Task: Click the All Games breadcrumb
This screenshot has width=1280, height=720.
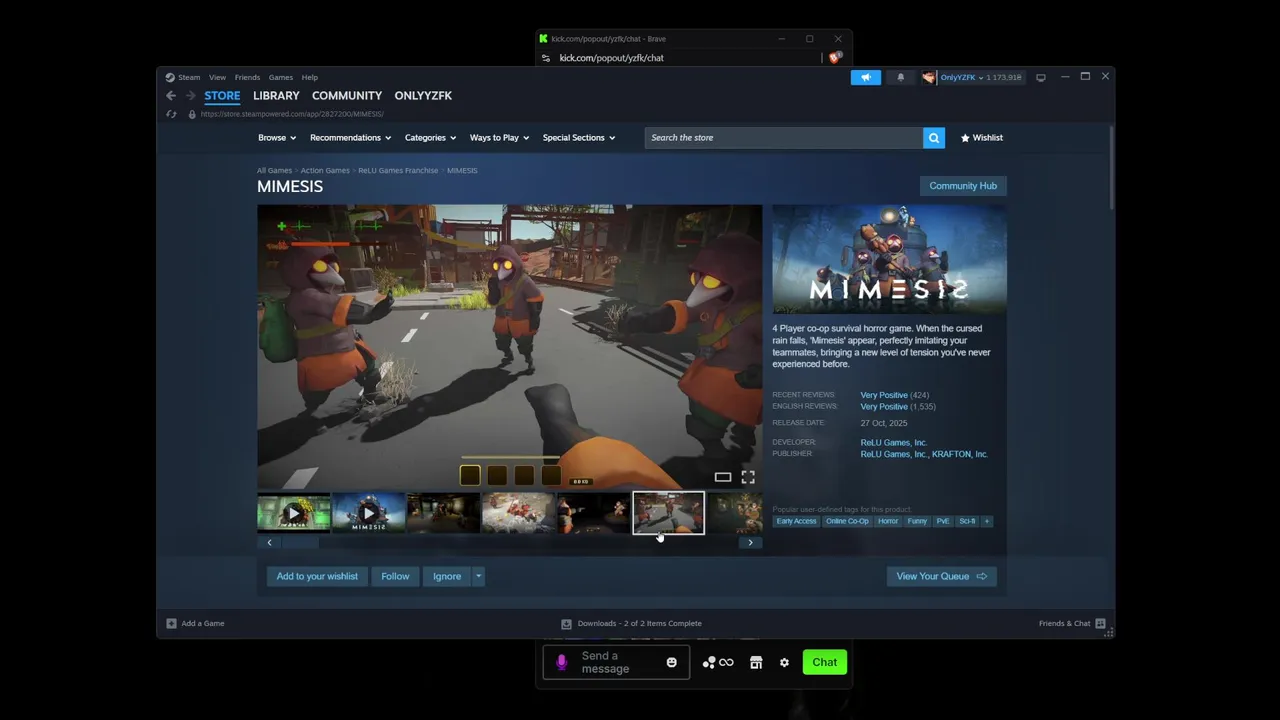Action: [274, 171]
